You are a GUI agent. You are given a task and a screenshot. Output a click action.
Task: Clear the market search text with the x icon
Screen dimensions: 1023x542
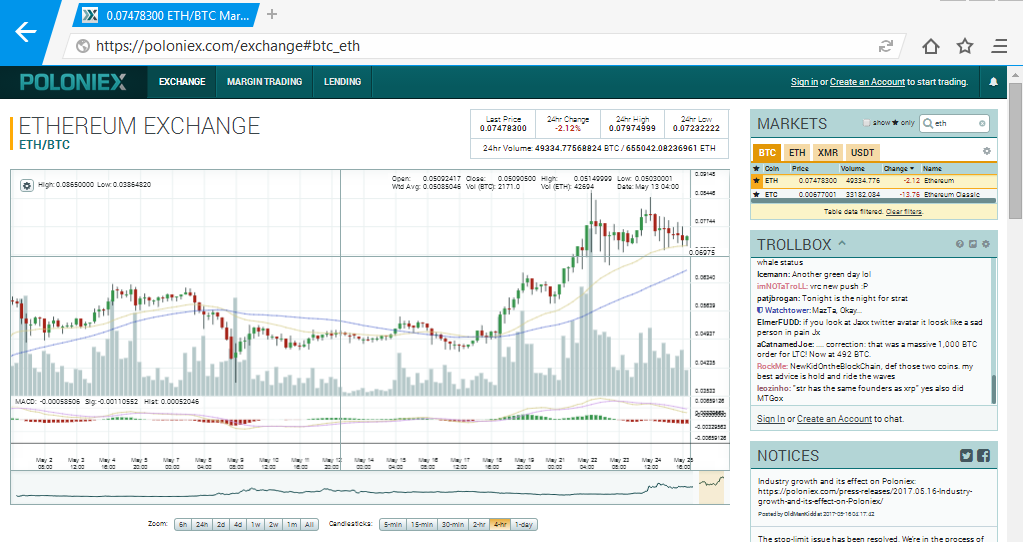coord(982,123)
